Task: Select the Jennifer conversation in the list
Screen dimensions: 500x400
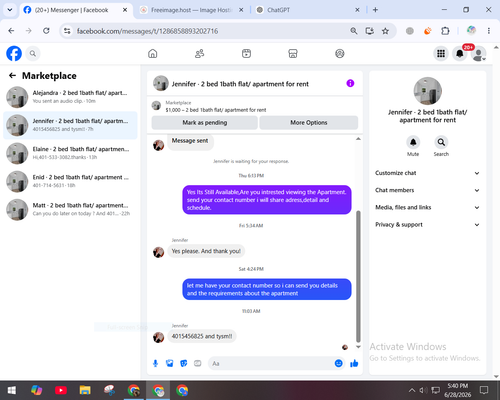Action: point(70,125)
